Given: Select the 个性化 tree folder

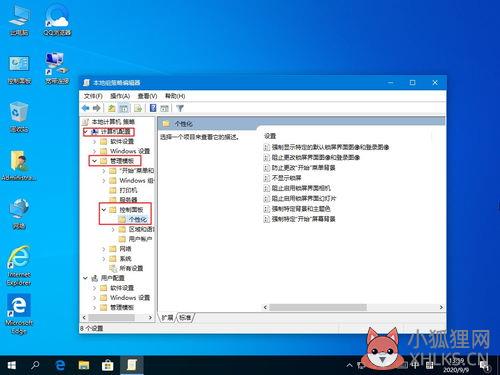Looking at the screenshot, I should [133, 219].
